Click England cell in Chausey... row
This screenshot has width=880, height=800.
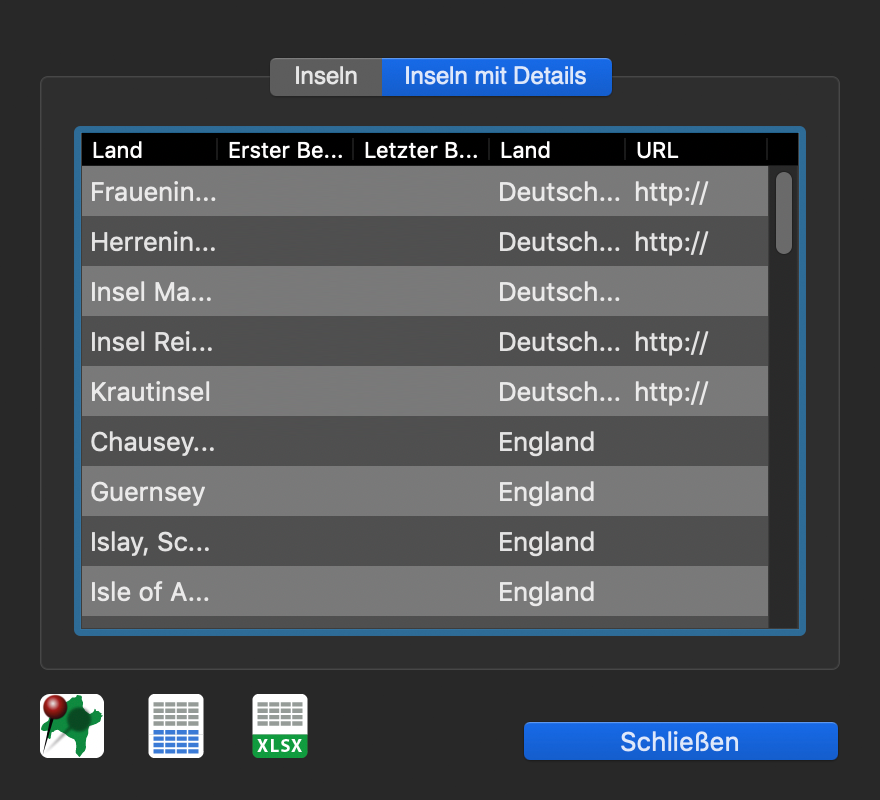[x=547, y=442]
